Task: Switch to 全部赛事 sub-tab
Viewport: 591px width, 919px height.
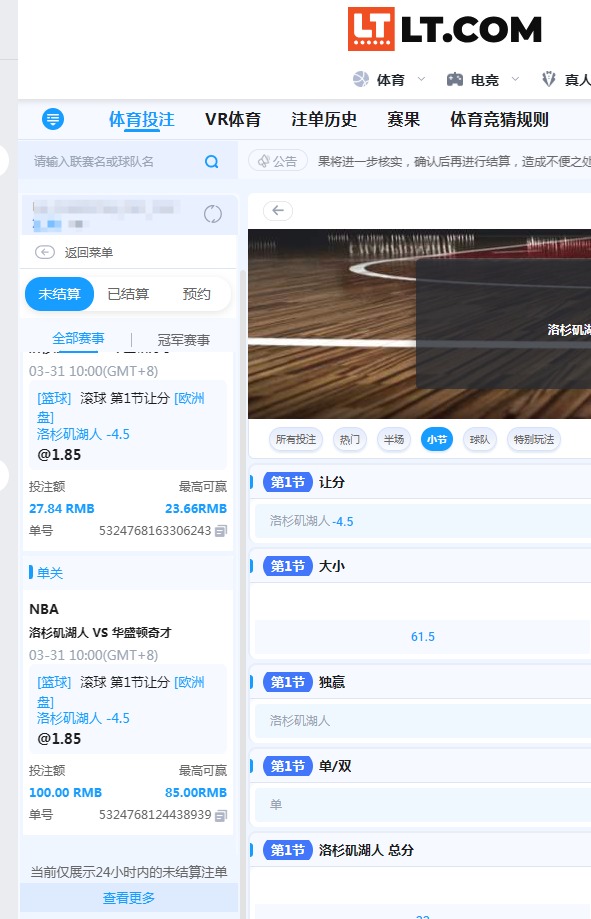Action: point(78,339)
